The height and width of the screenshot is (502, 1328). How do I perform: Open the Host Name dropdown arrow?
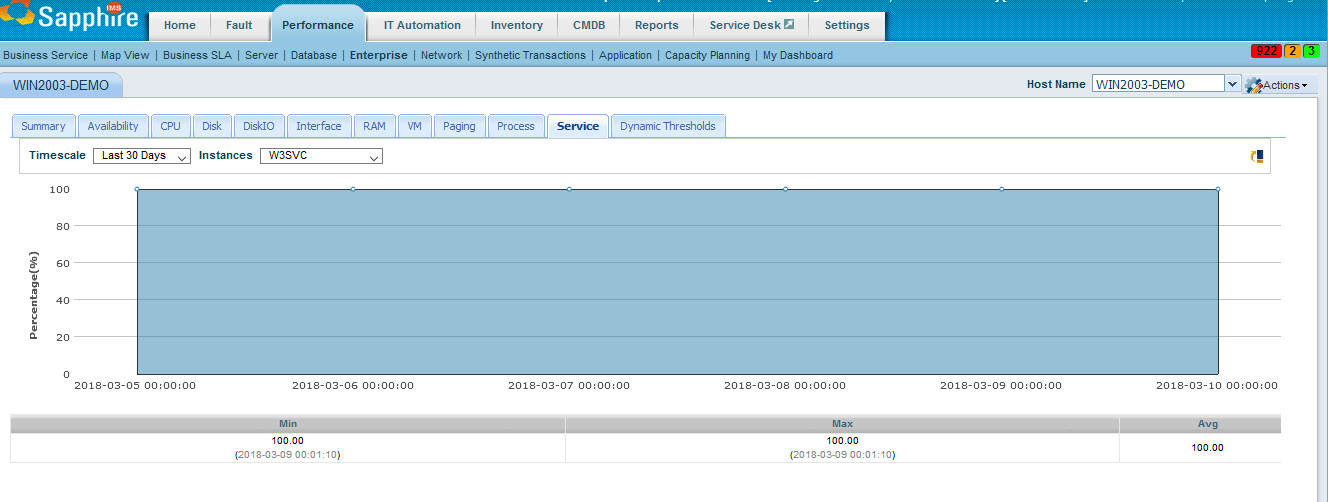[1232, 85]
